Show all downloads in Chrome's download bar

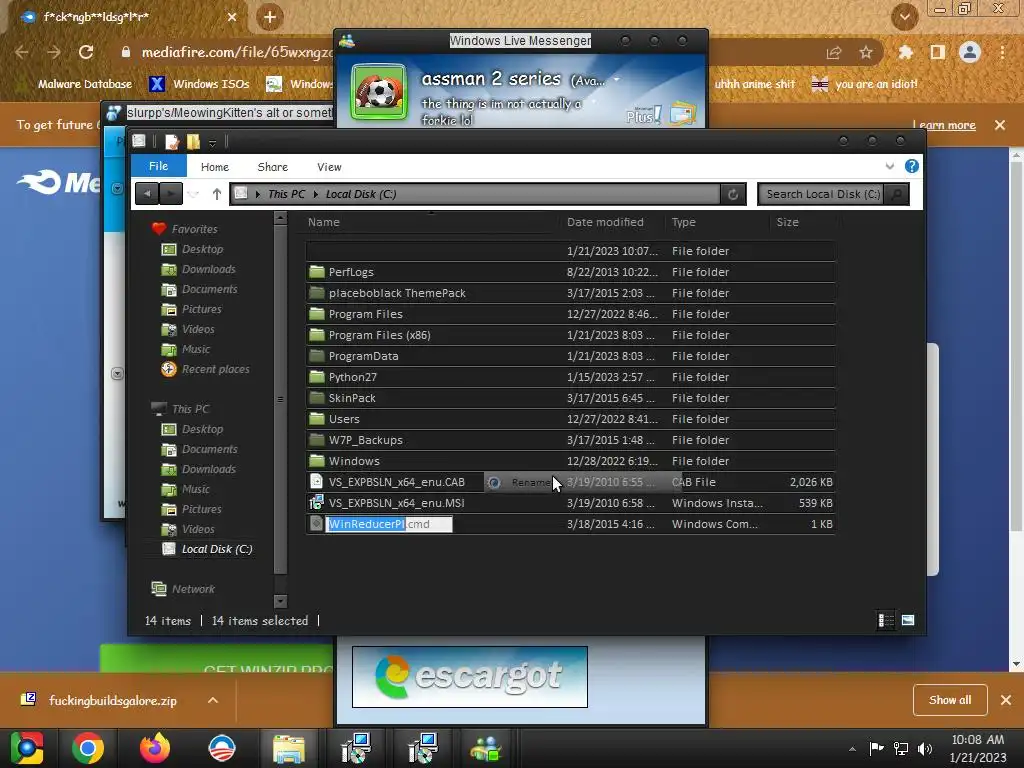tap(950, 700)
